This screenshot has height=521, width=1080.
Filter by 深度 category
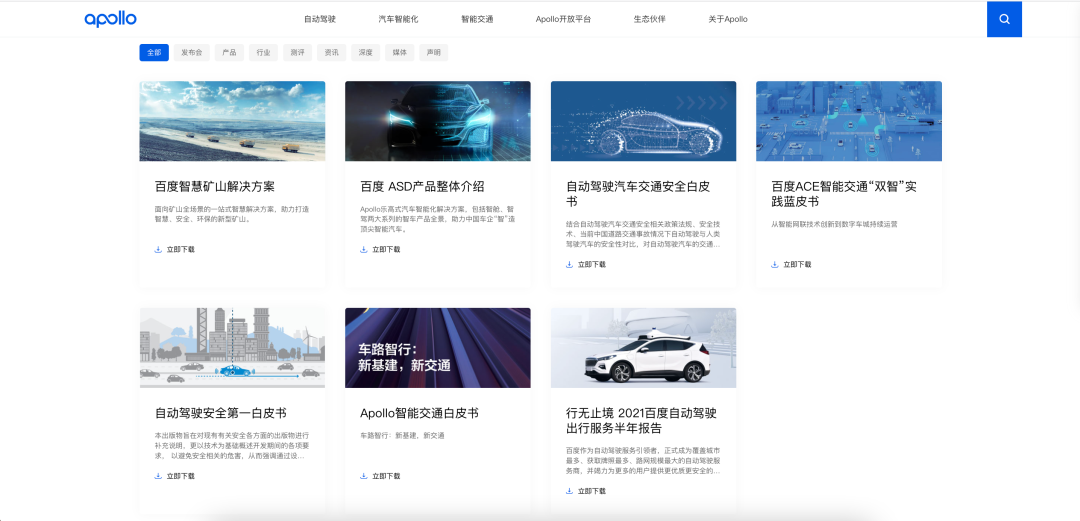[366, 52]
